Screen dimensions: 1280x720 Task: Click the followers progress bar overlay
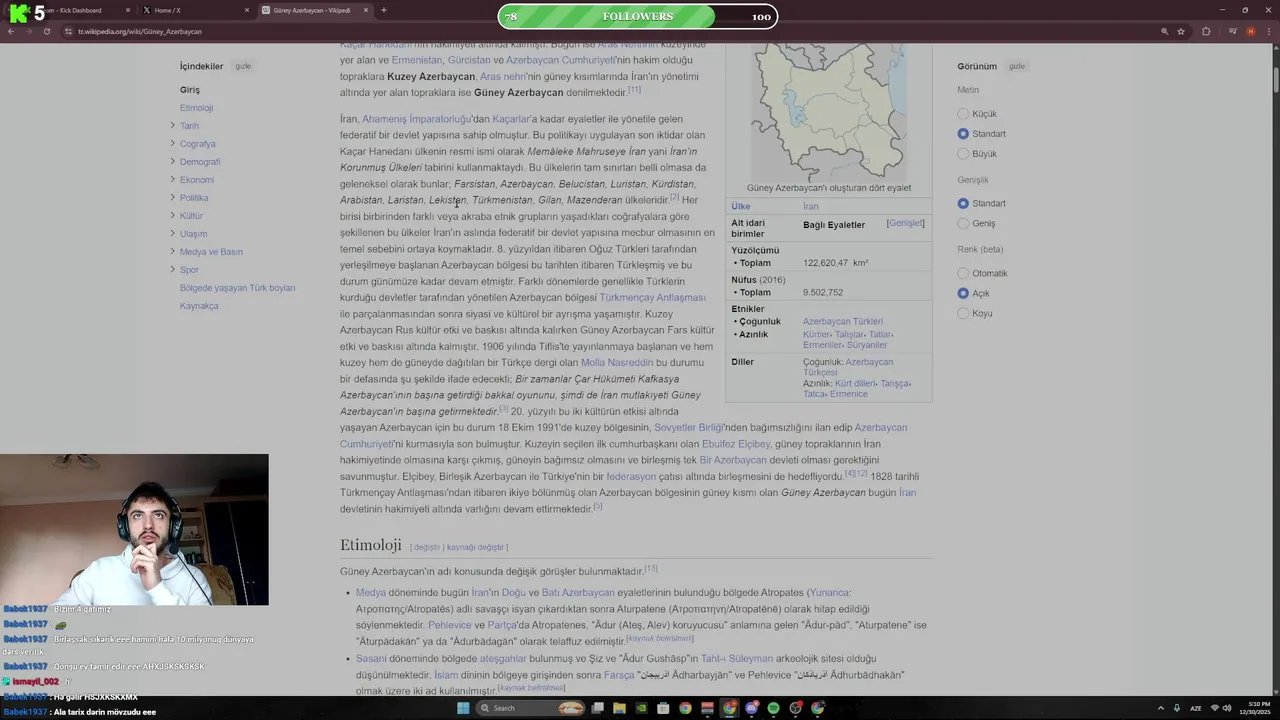point(637,16)
